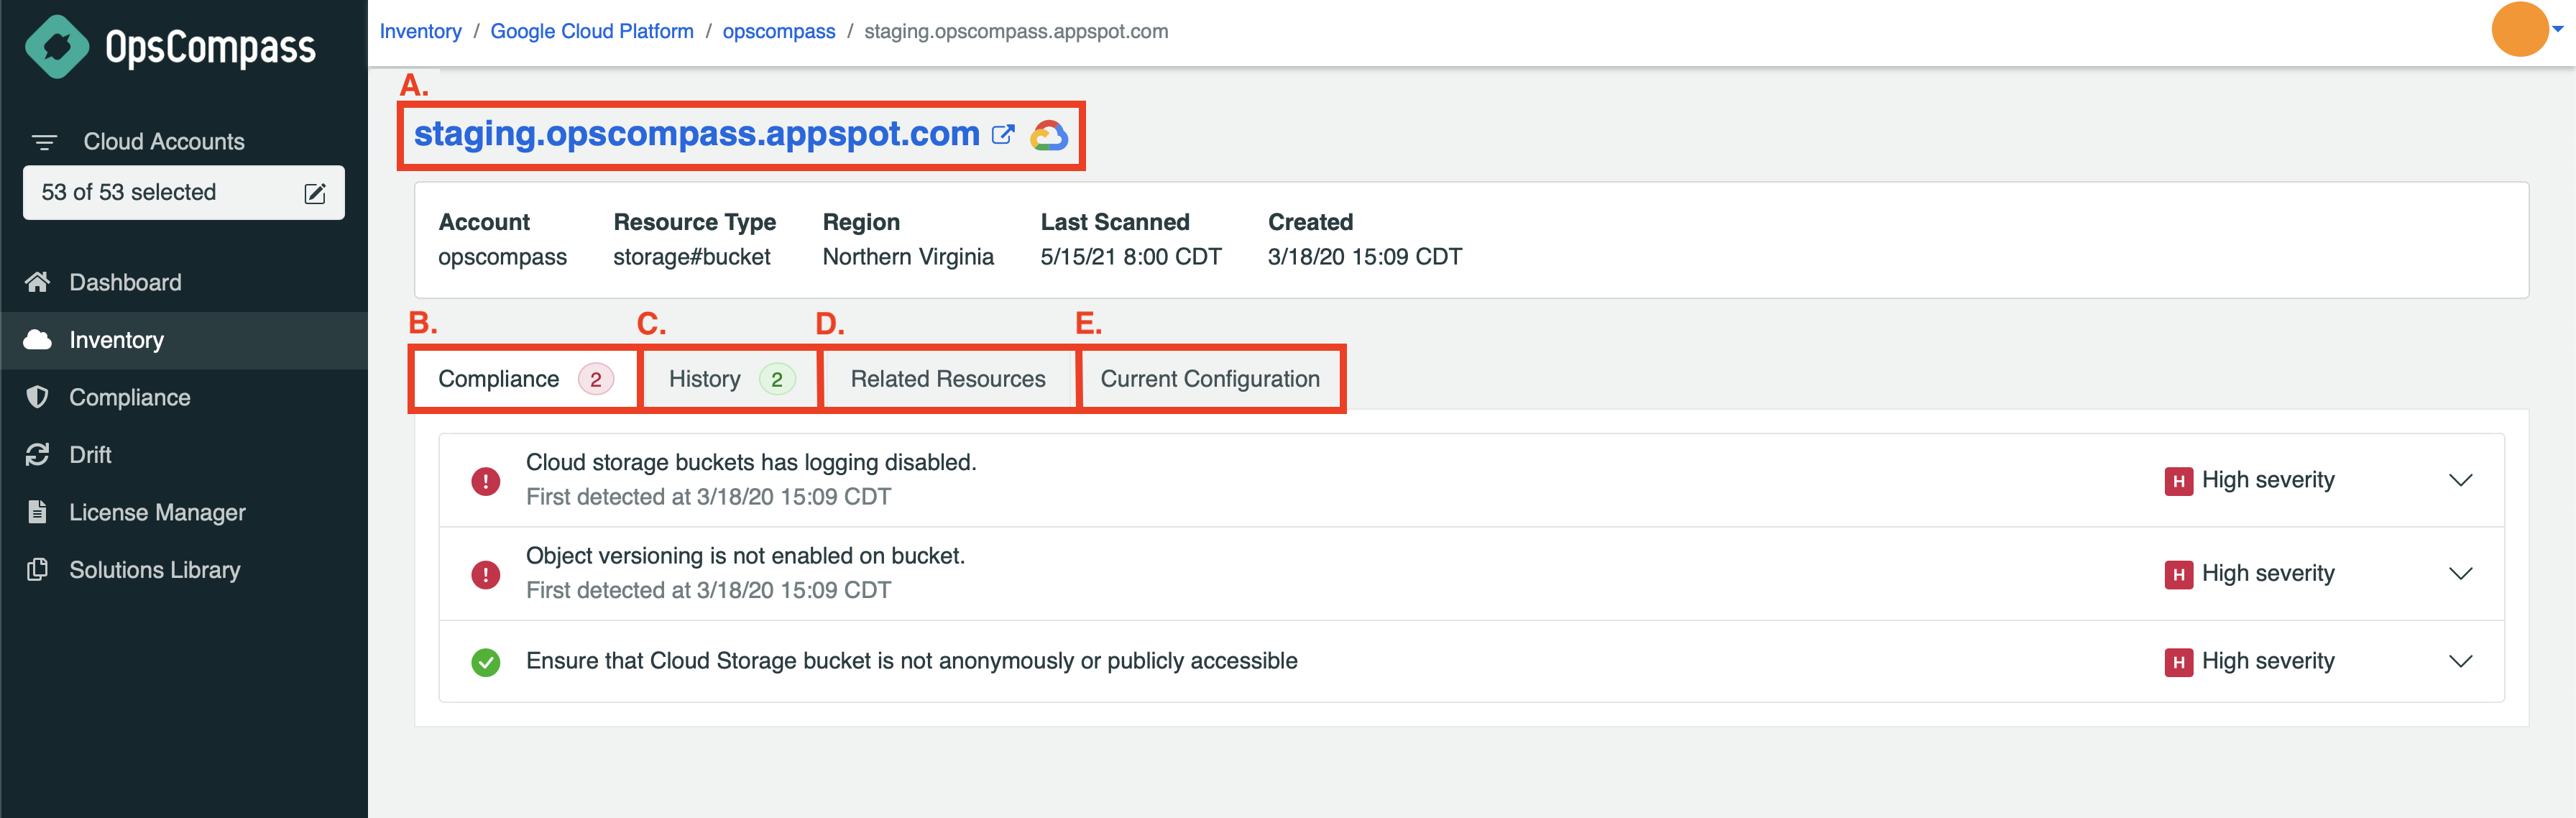Go to Inventory breadcrumb link

(420, 31)
